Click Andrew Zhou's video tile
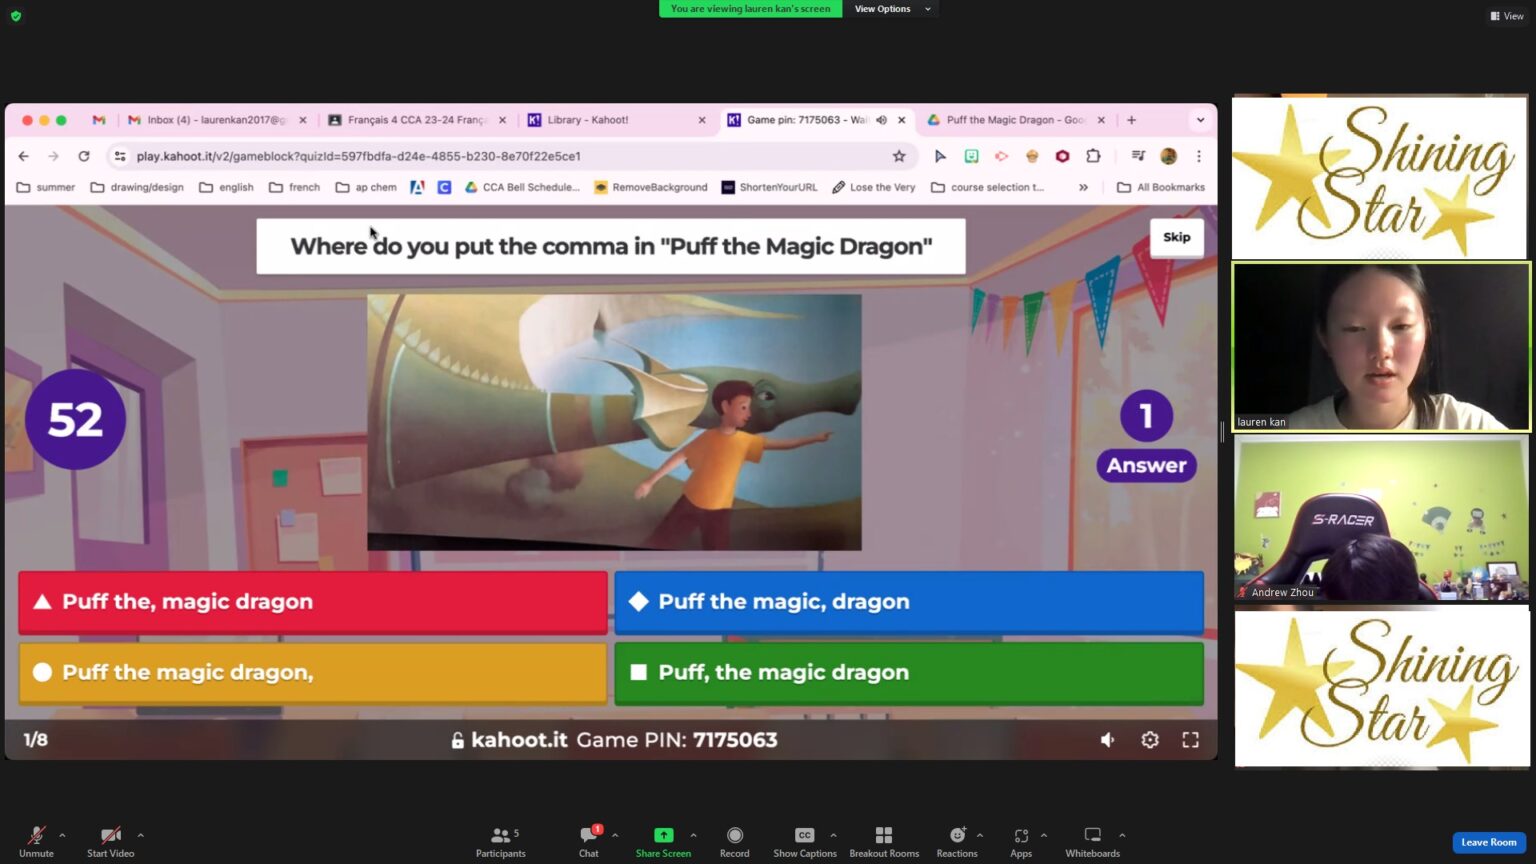The height and width of the screenshot is (864, 1536). click(1381, 518)
